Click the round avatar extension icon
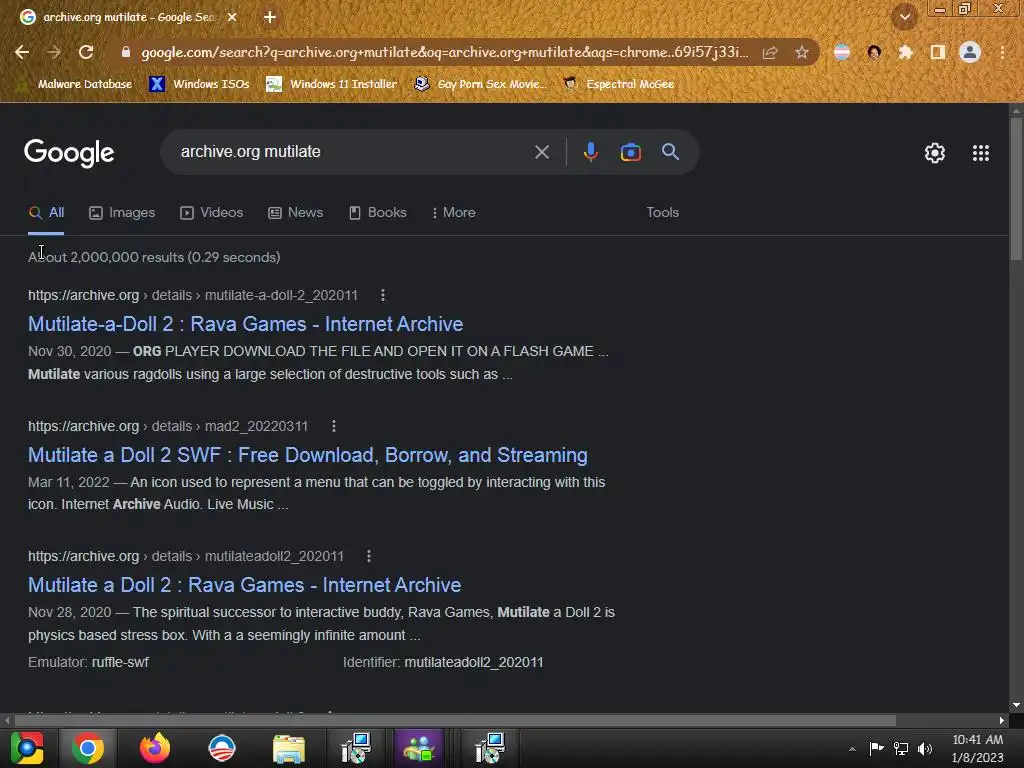The width and height of the screenshot is (1024, 768). (874, 52)
